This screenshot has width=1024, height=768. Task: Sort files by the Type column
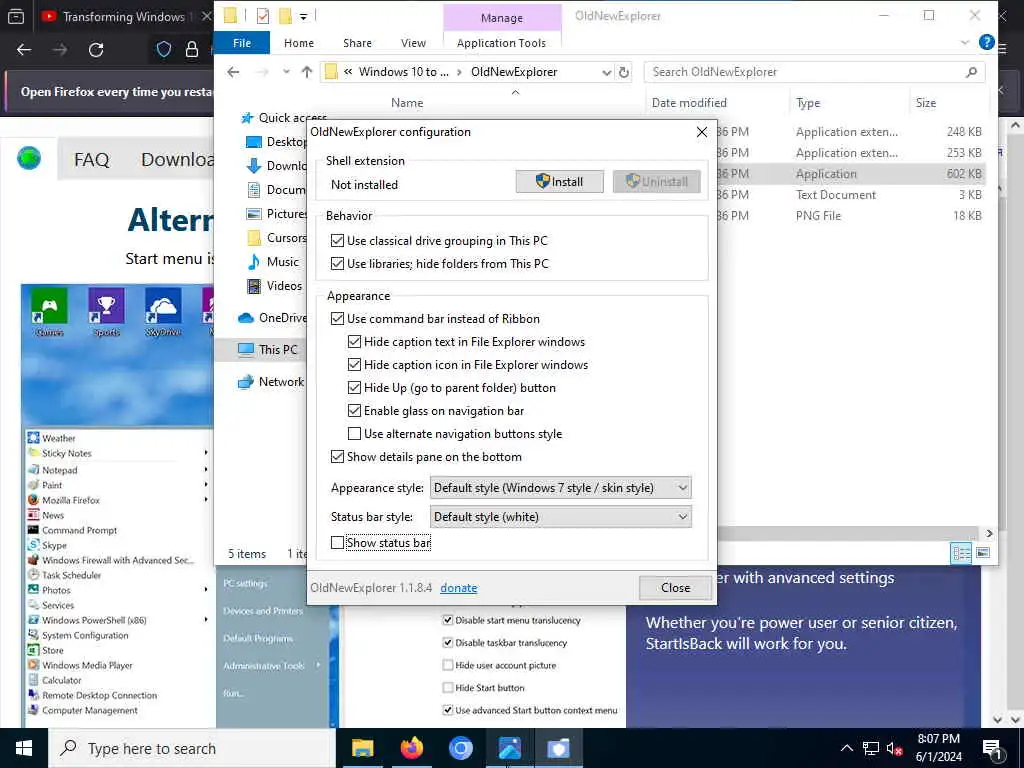click(x=808, y=103)
